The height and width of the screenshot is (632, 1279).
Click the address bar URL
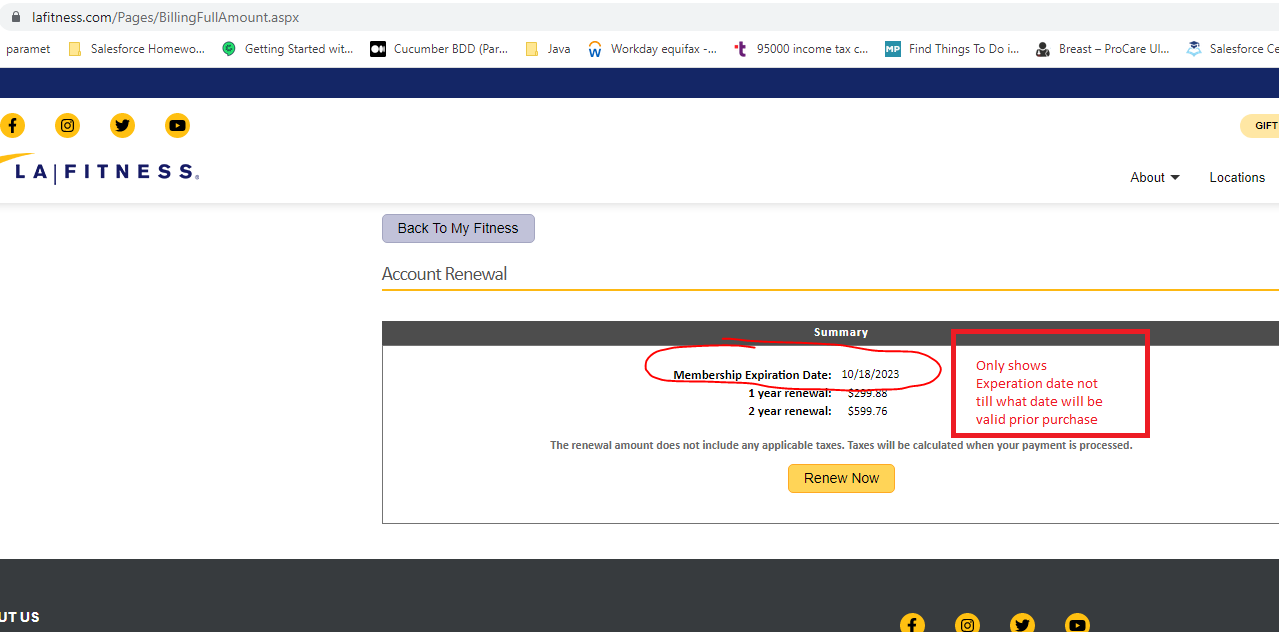point(165,17)
